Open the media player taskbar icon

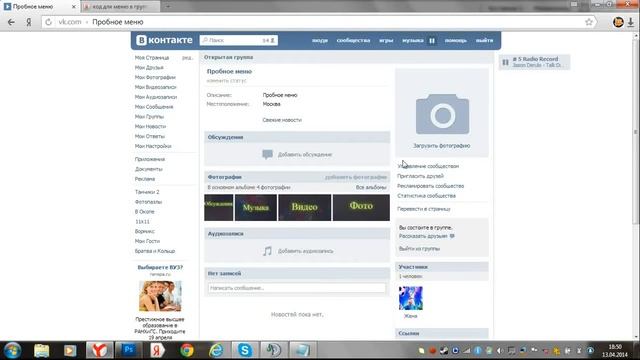70,350
